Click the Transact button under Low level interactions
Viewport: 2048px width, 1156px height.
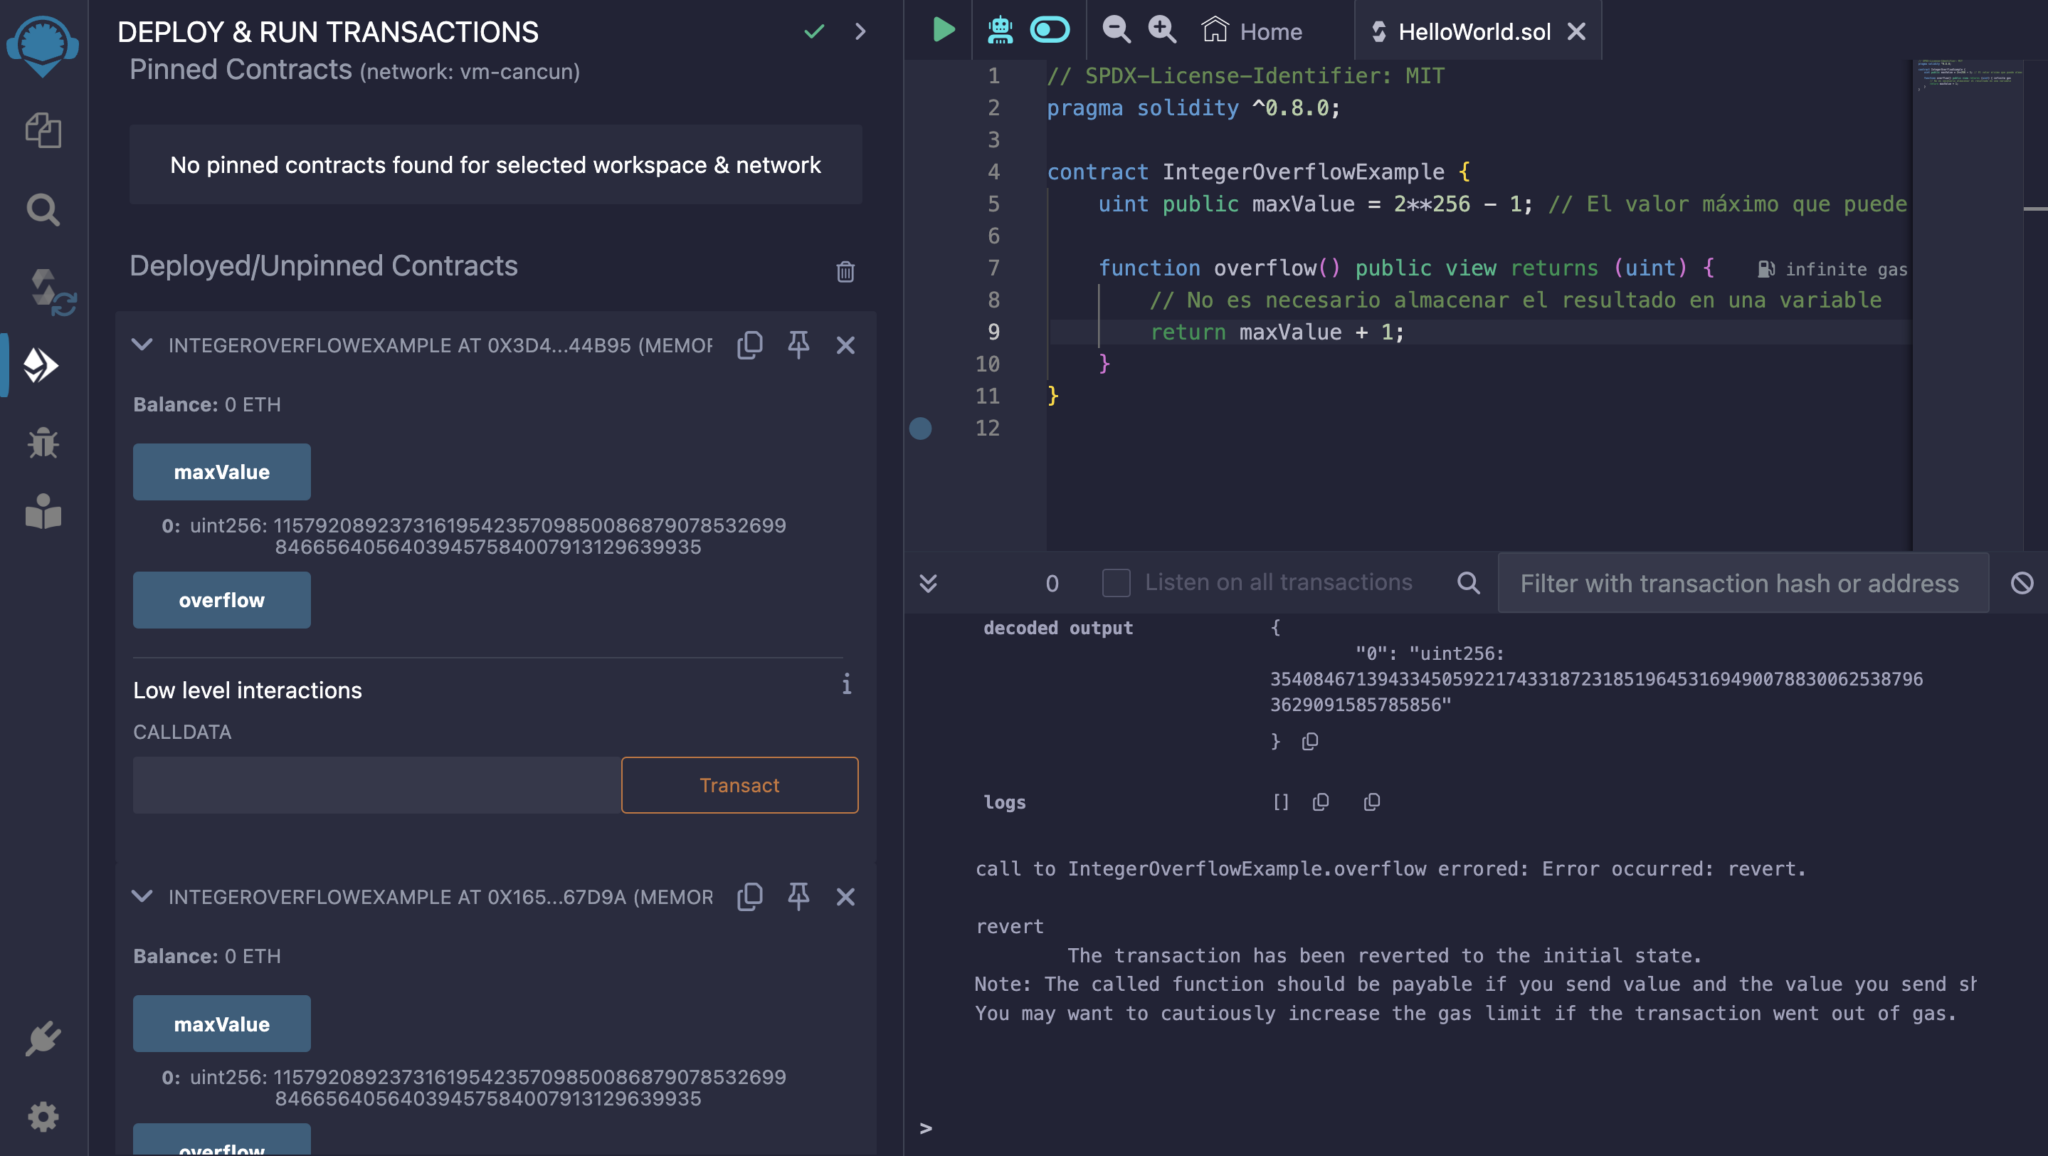[x=739, y=785]
